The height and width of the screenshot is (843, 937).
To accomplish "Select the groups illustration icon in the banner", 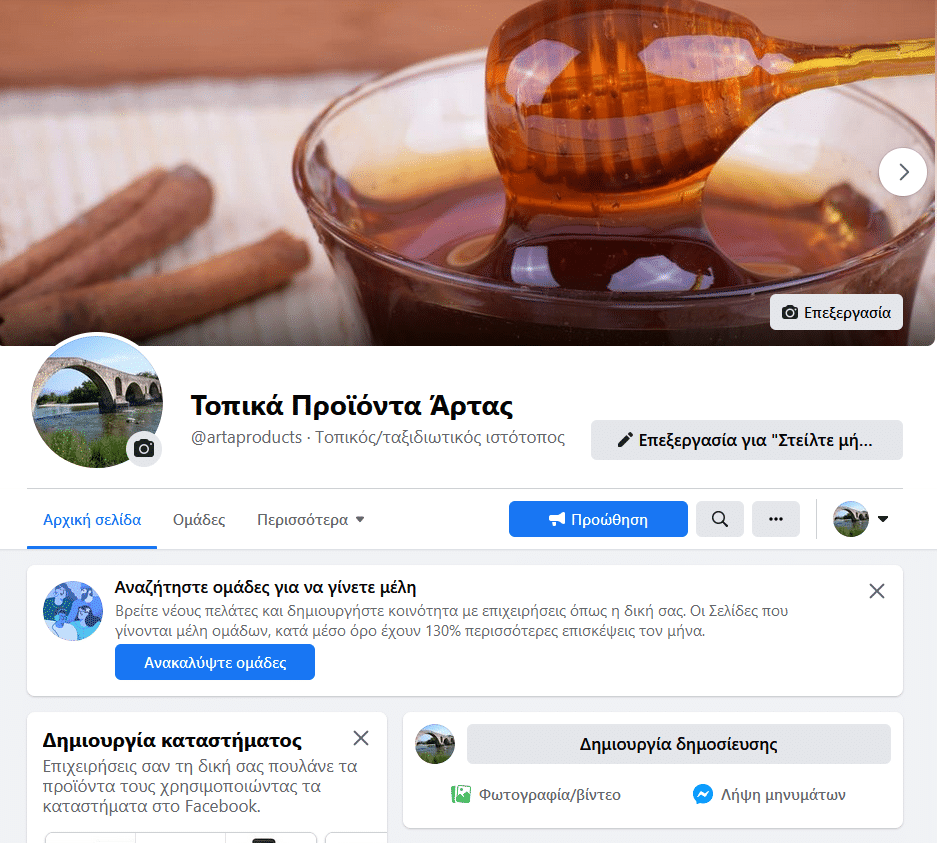I will pos(72,610).
